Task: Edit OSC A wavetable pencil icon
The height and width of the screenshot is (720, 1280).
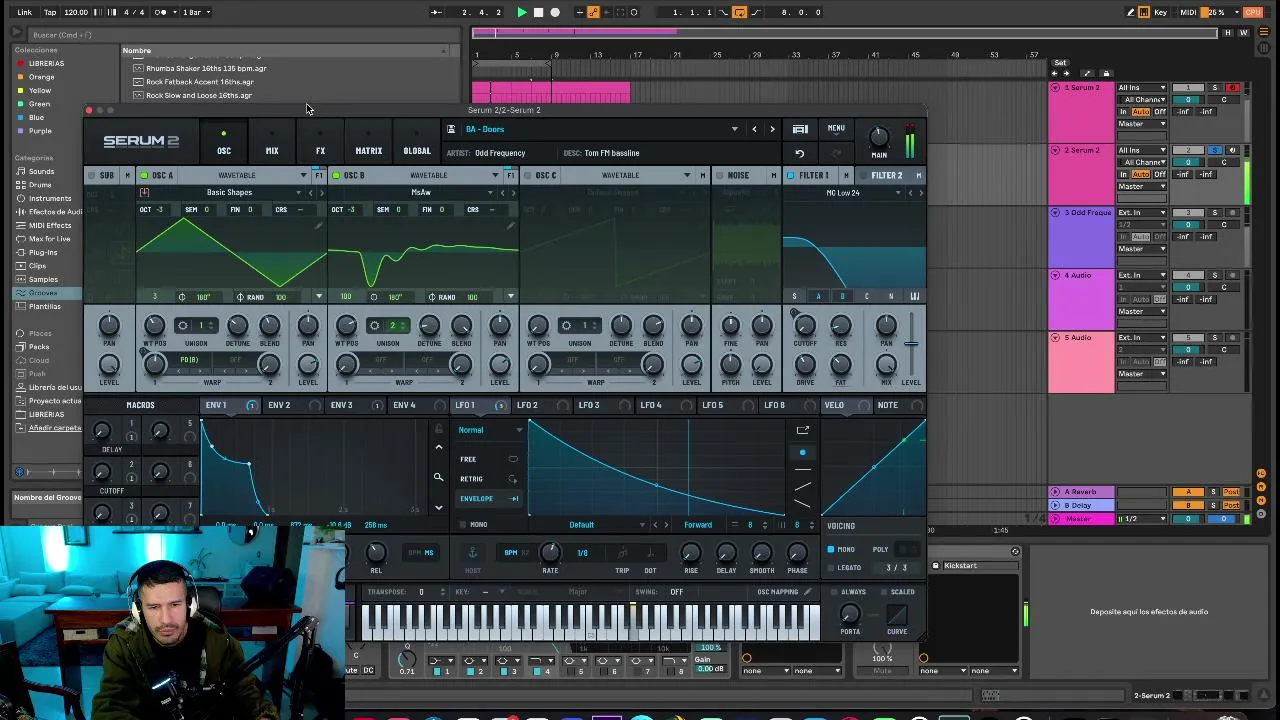Action: (x=319, y=226)
